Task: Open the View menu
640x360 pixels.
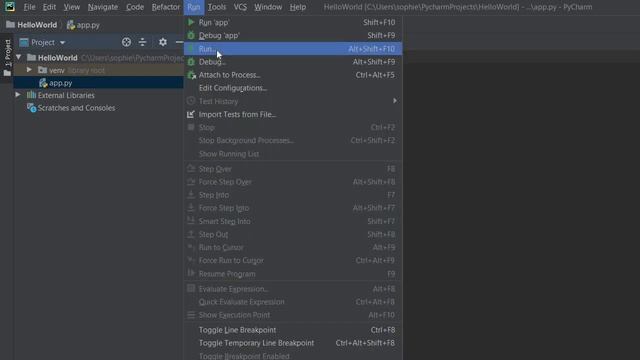Action: (72, 7)
